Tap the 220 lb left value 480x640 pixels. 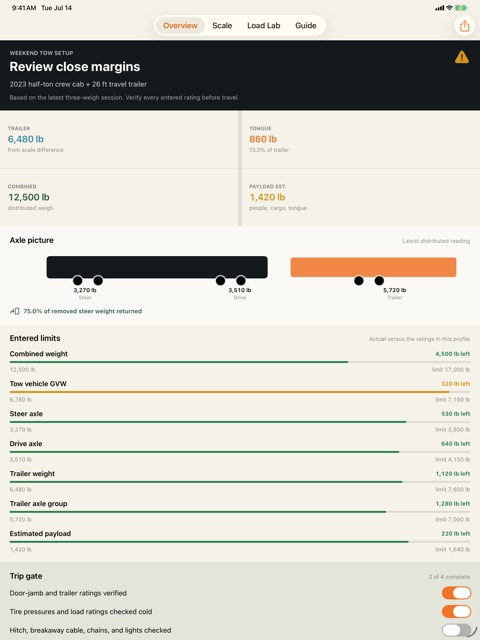456,533
